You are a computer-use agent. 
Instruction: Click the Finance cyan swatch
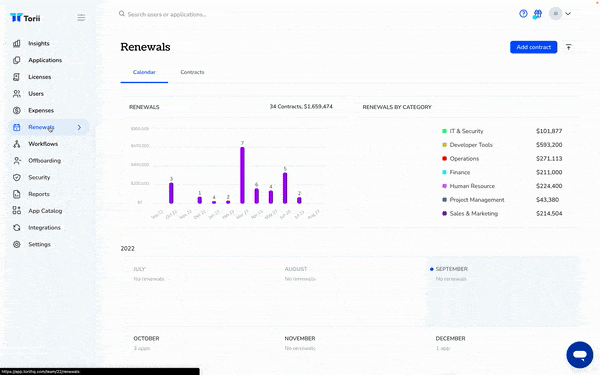444,172
